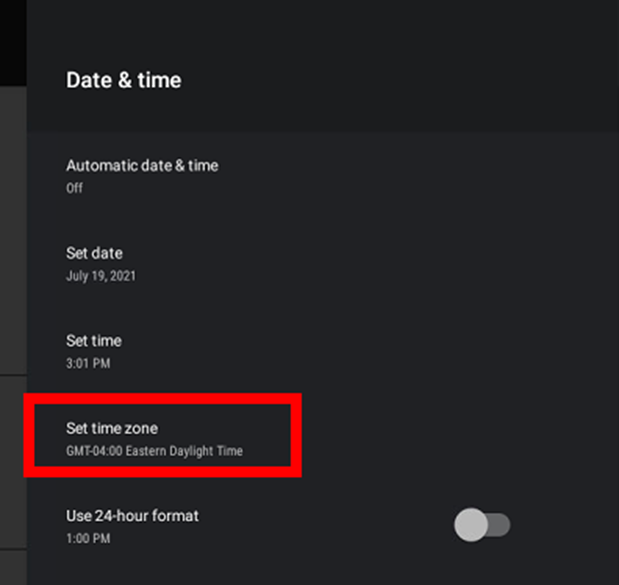Click the Set date title text
This screenshot has height=585, width=619.
(x=94, y=253)
